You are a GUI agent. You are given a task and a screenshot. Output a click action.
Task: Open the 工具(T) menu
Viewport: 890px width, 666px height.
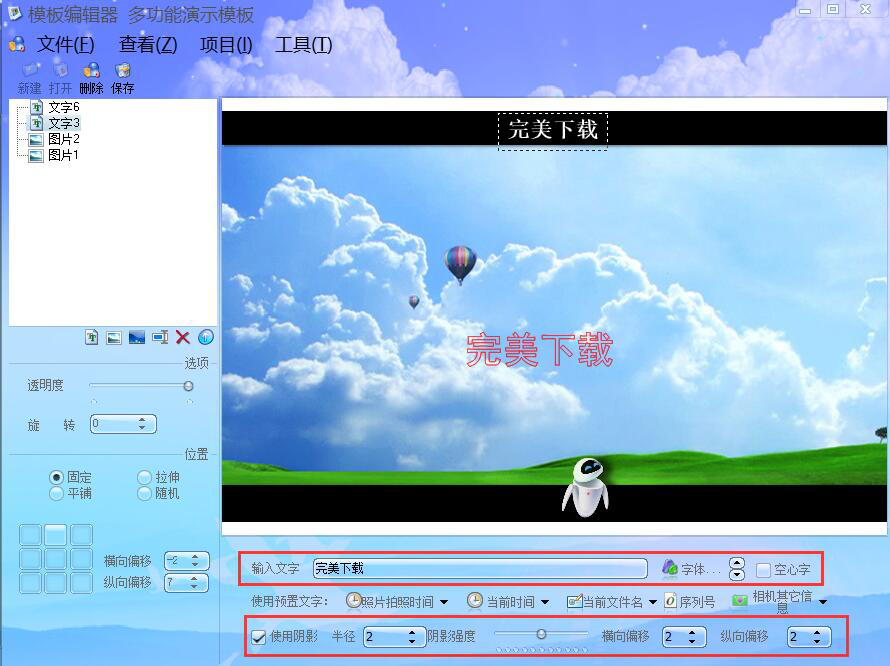(x=303, y=44)
